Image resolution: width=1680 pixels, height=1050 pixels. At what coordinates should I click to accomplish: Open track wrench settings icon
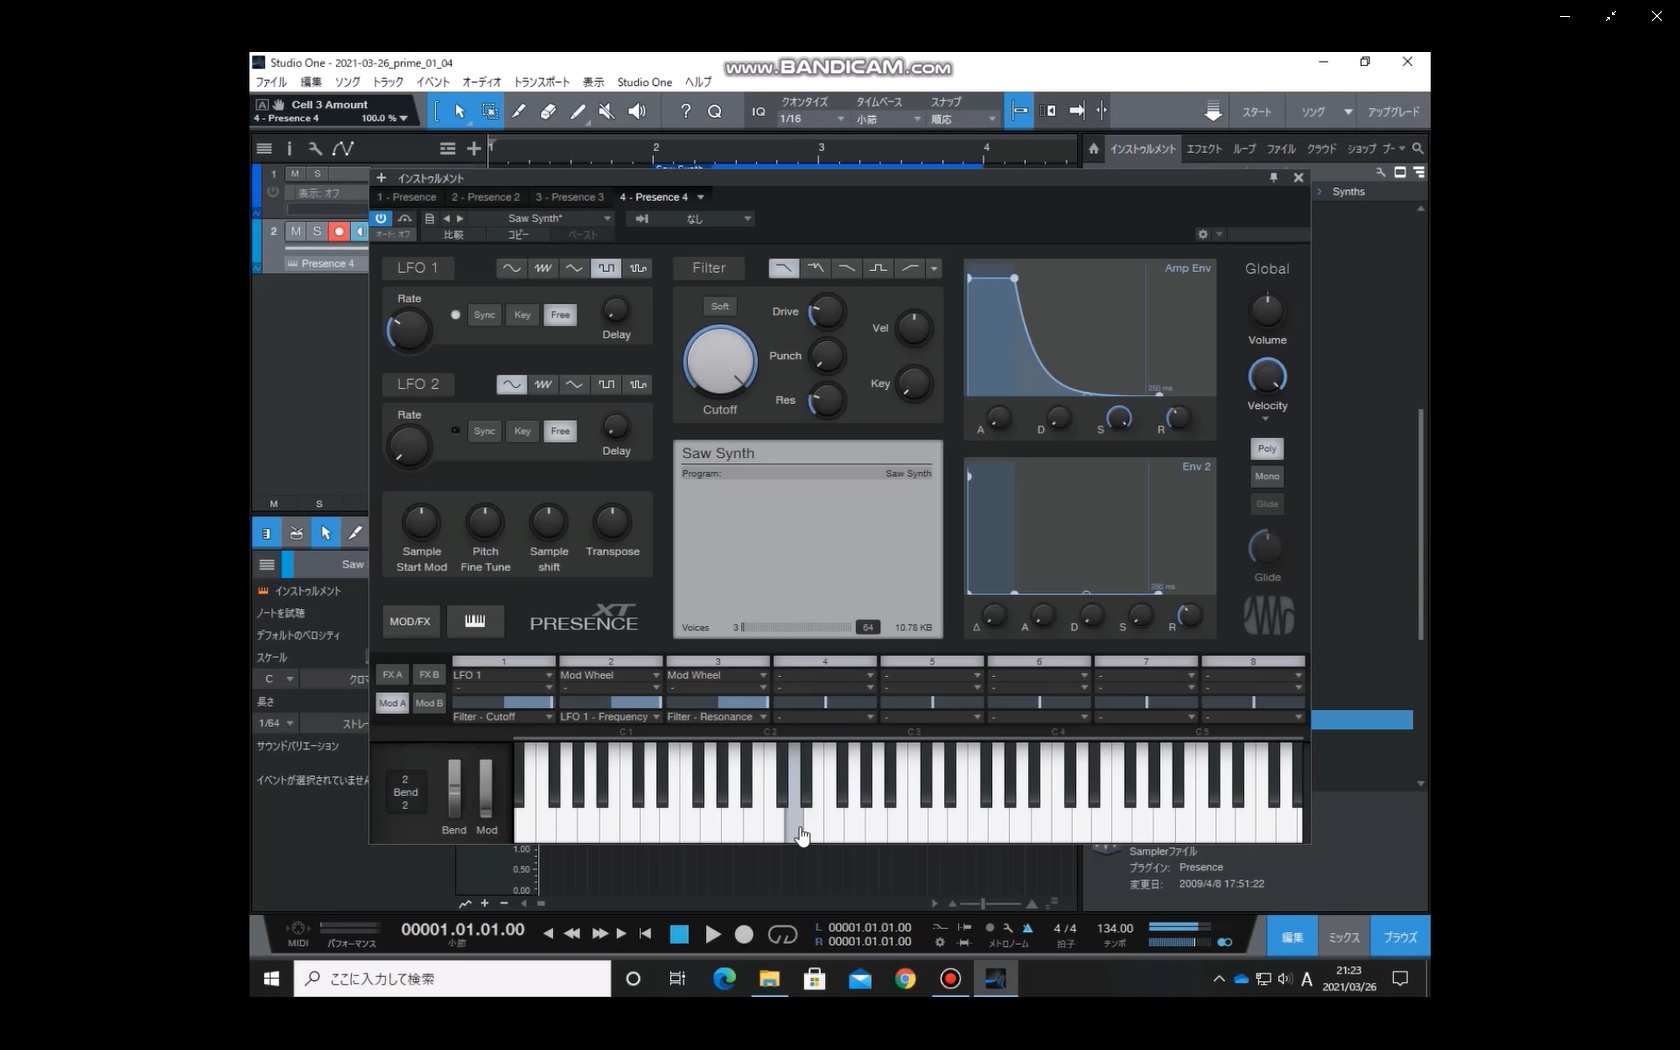pyautogui.click(x=315, y=148)
